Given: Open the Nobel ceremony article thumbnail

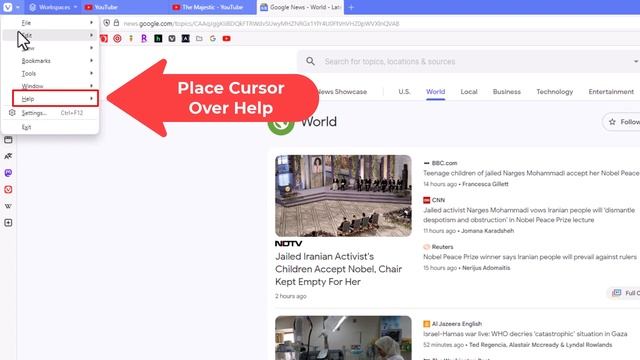Looking at the screenshot, I should [343, 196].
